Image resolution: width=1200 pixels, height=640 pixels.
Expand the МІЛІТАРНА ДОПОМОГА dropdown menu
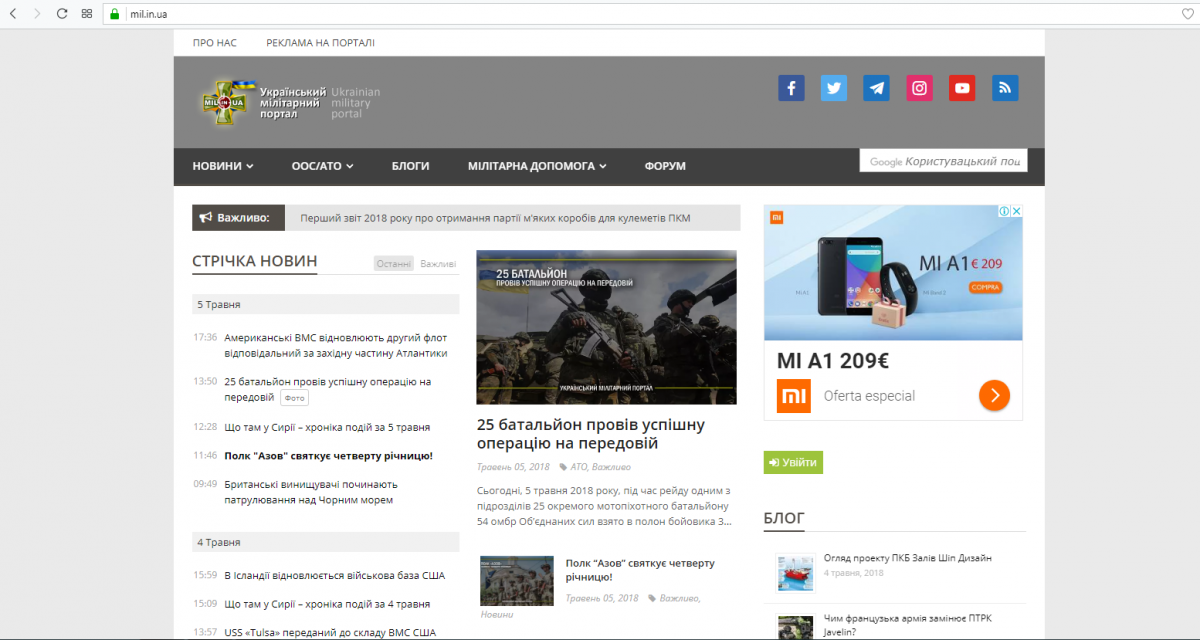537,166
